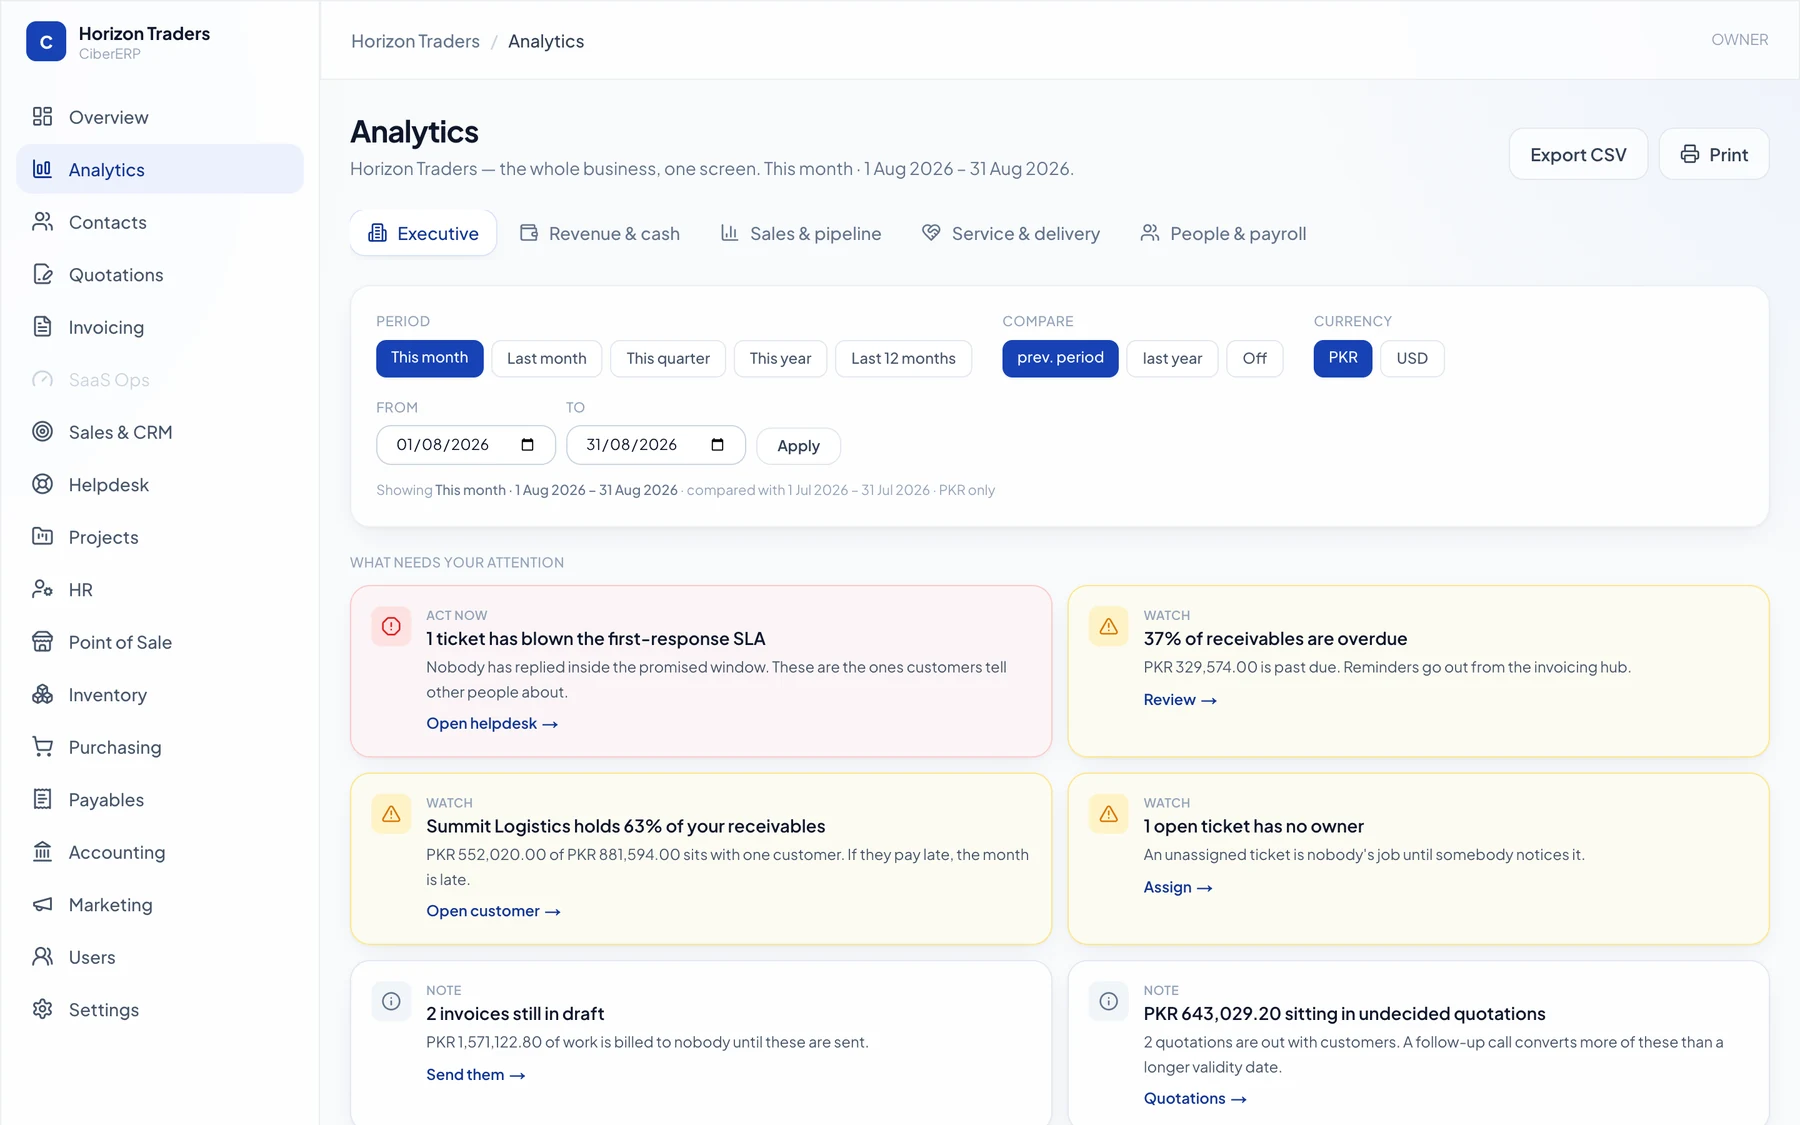Click the Print button

tap(1714, 154)
